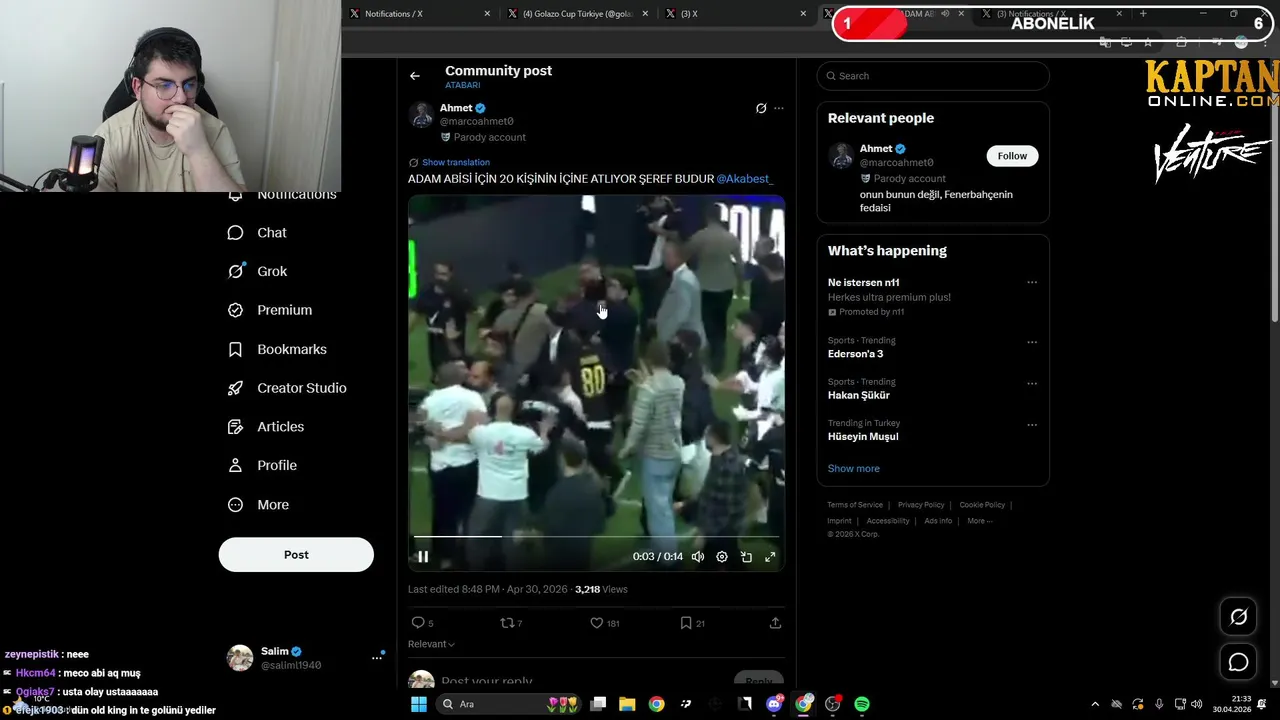Click the Ara taskbar search box

point(510,704)
